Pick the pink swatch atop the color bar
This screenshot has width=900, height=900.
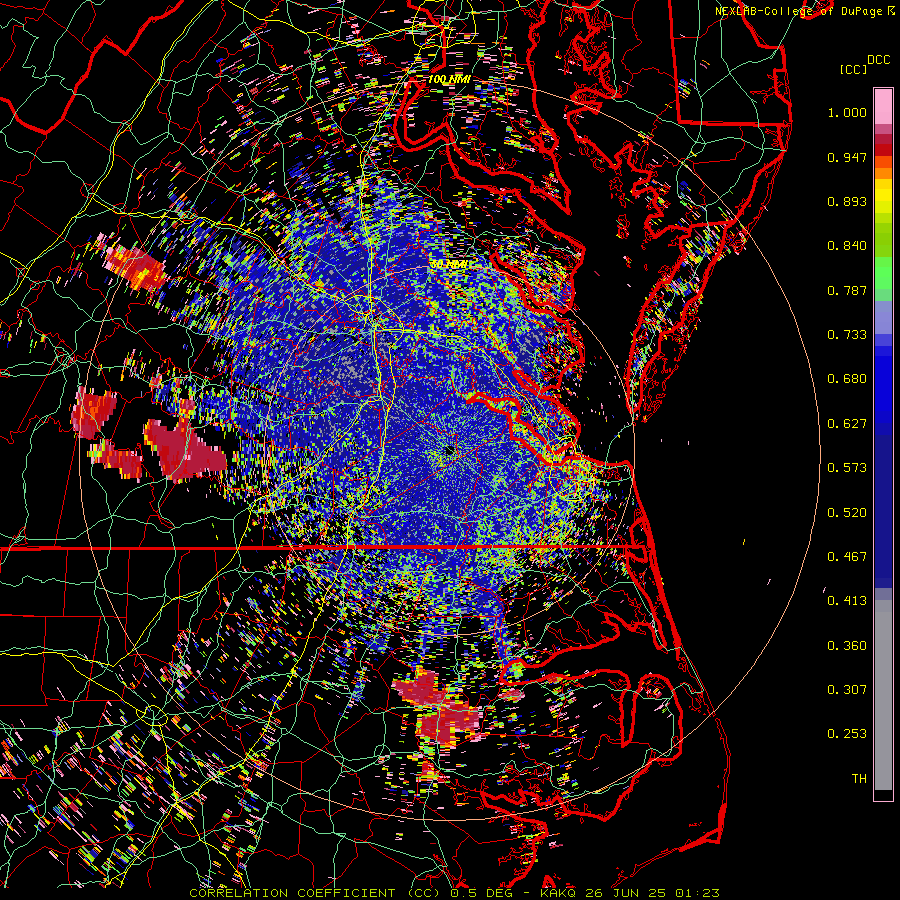click(883, 106)
